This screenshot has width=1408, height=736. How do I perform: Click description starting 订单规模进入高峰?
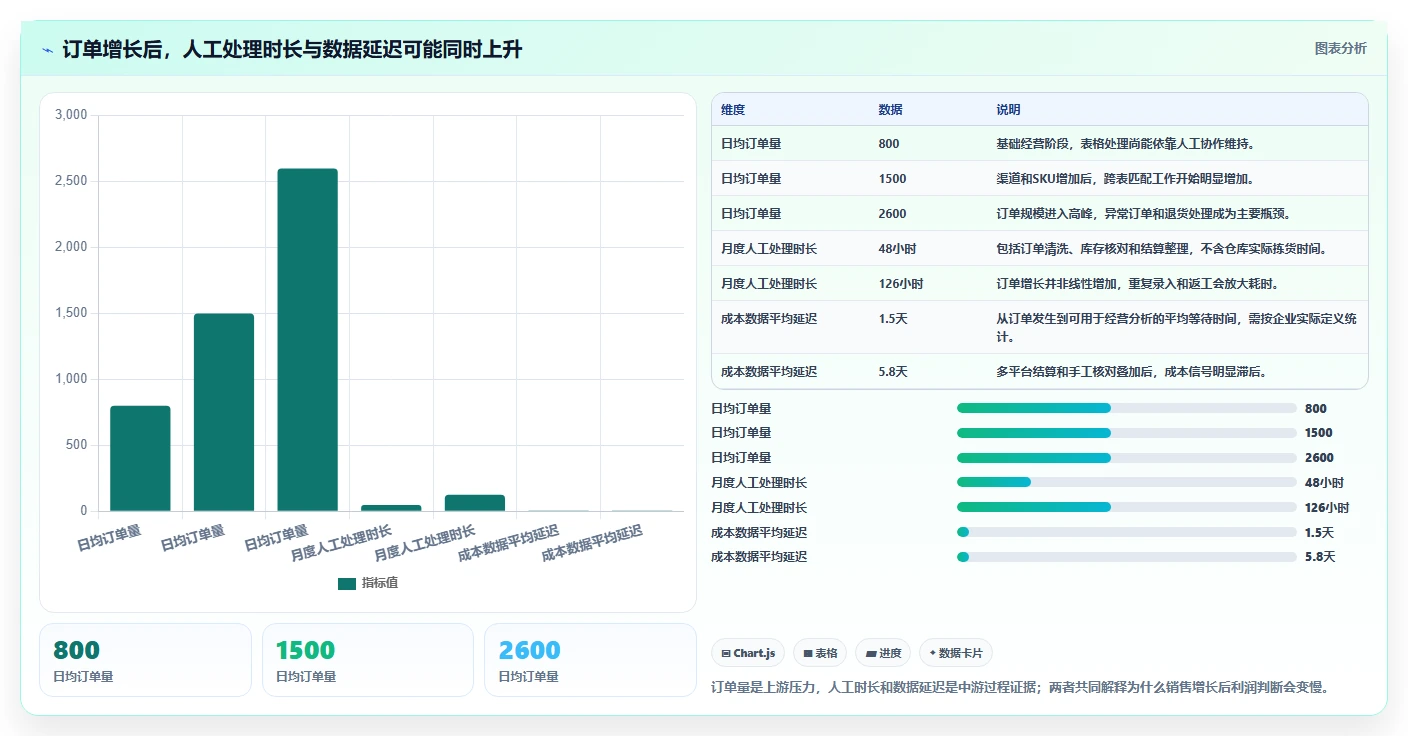point(1143,214)
